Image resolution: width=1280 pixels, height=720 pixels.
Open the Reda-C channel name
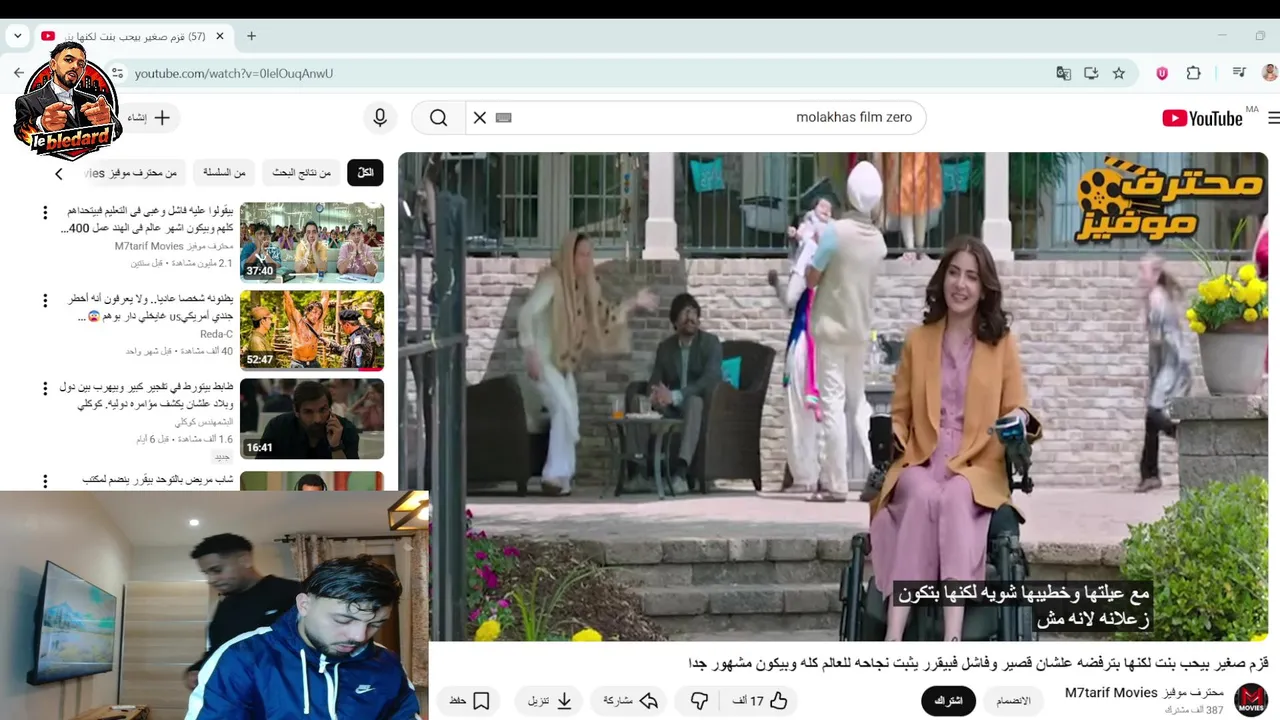216,334
